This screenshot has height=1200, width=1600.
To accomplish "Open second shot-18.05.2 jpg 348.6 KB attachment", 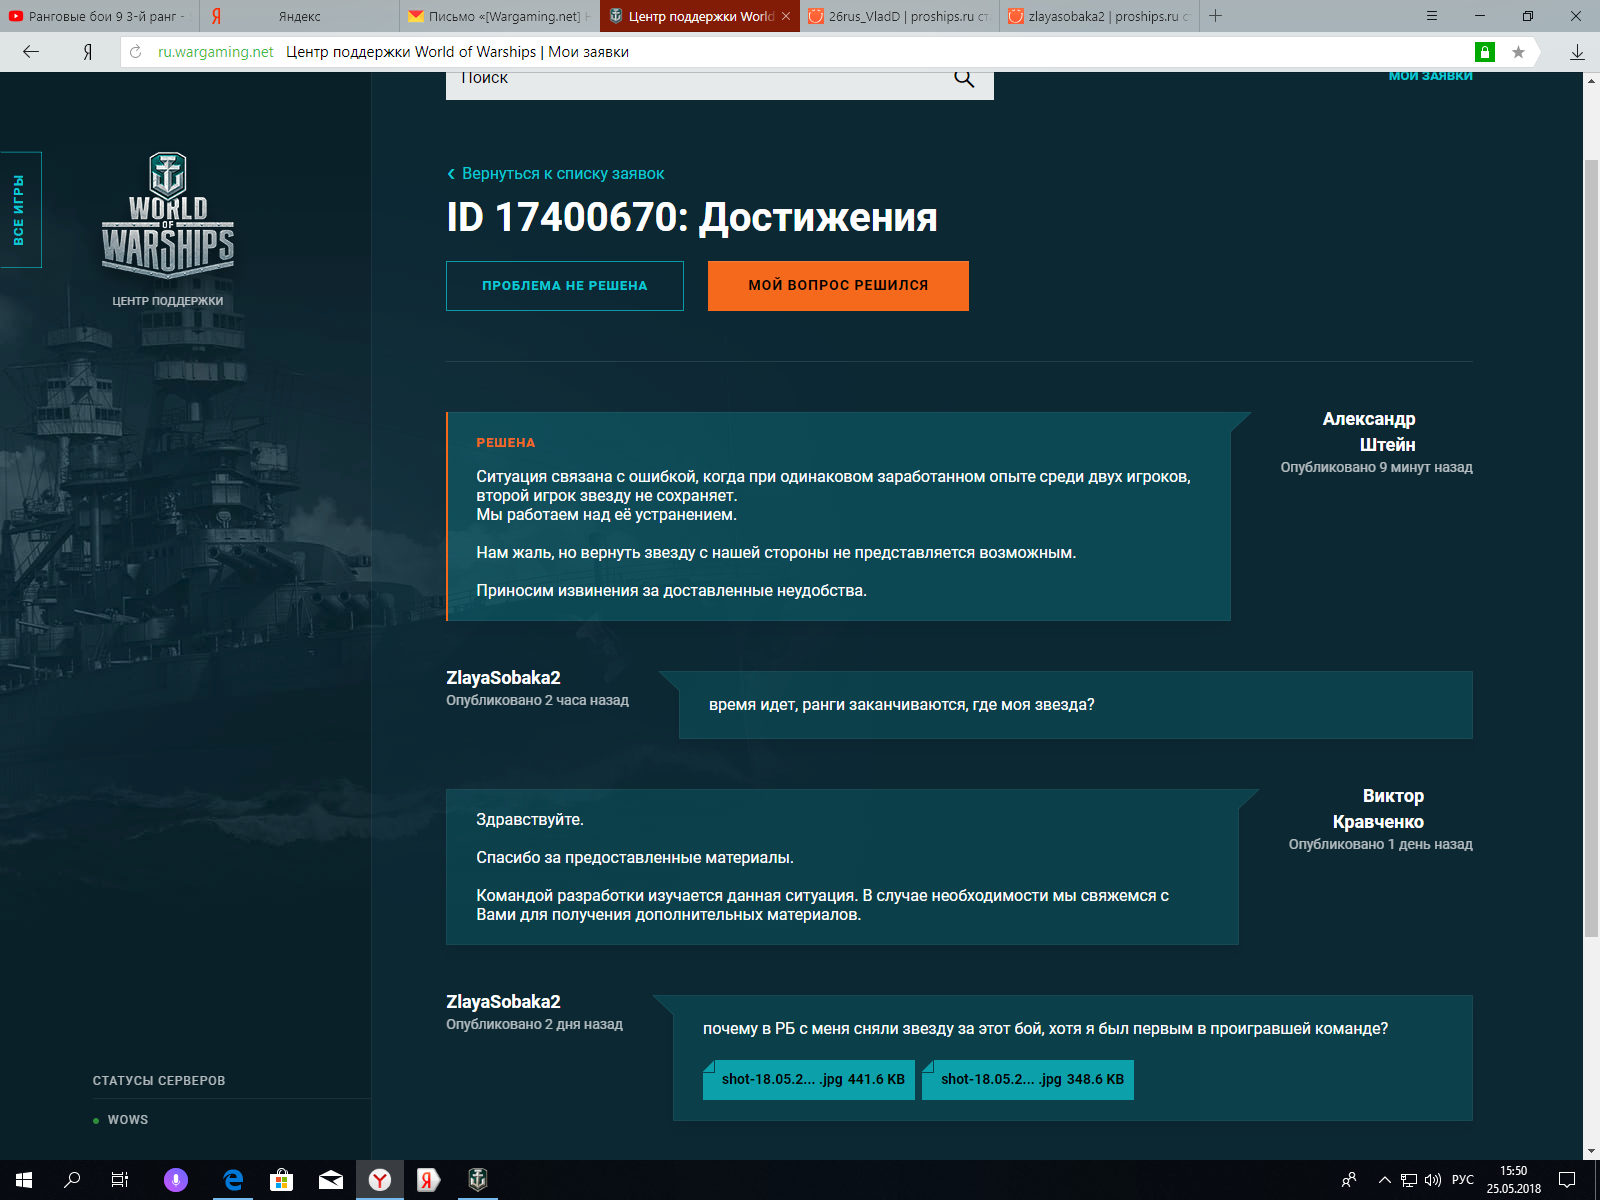I will pyautogui.click(x=1028, y=1080).
